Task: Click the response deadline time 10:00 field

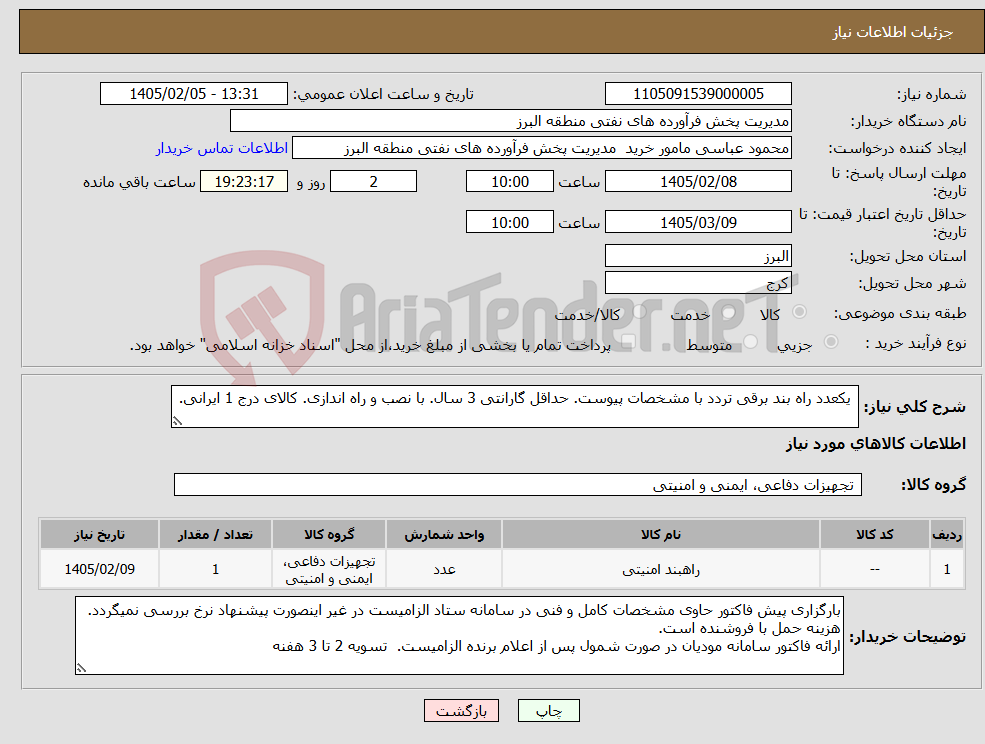Action: click(509, 182)
